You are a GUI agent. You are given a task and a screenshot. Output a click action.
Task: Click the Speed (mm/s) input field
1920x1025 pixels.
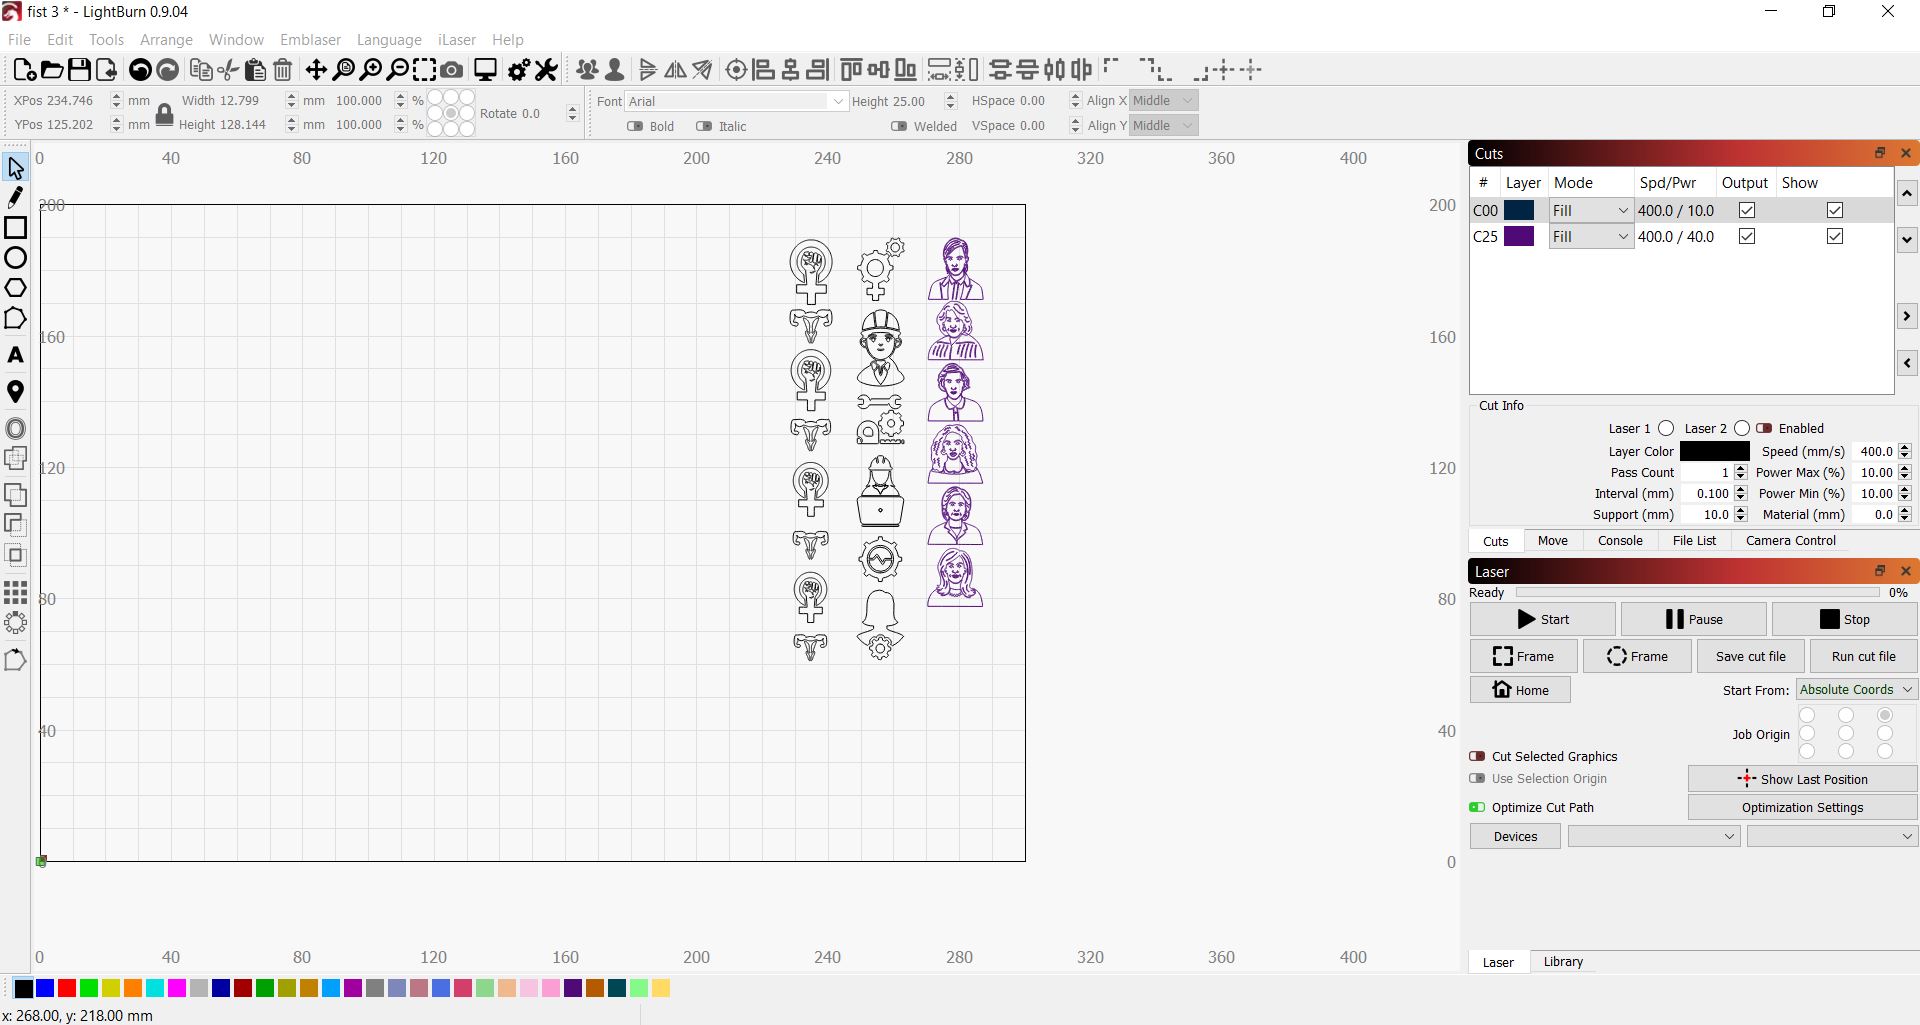[1875, 451]
